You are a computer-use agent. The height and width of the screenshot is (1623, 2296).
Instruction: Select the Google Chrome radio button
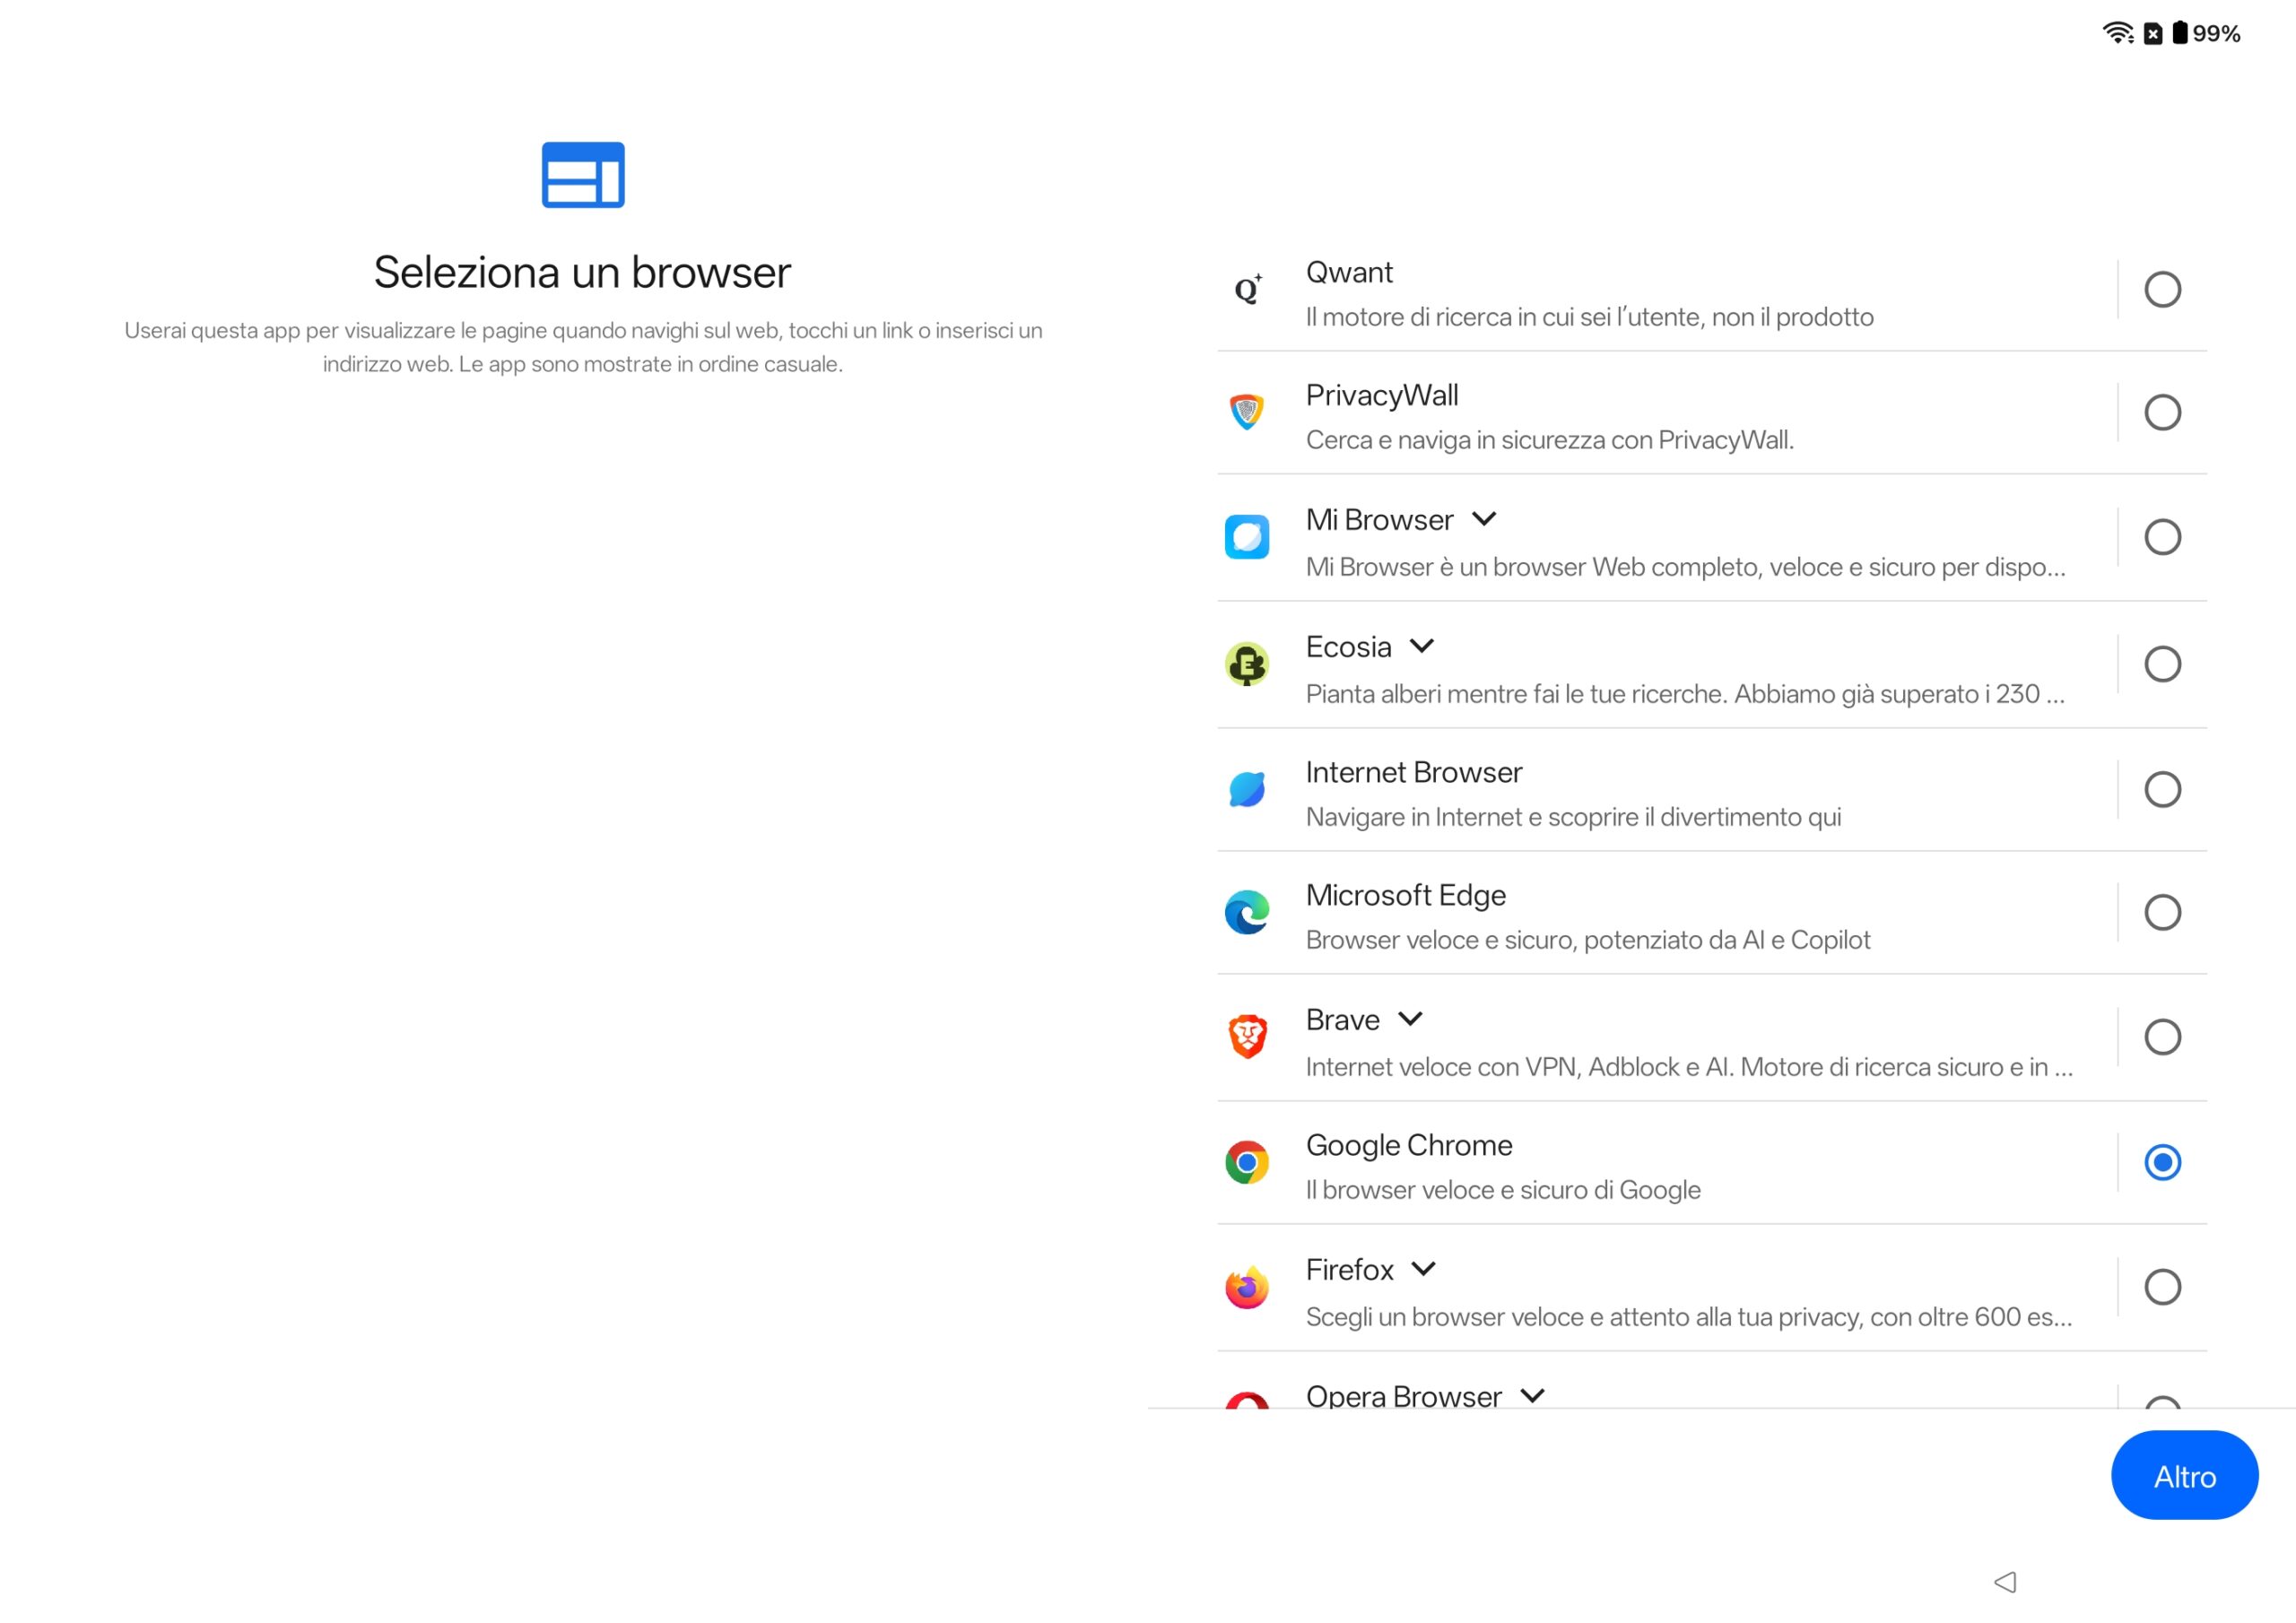[x=2162, y=1162]
